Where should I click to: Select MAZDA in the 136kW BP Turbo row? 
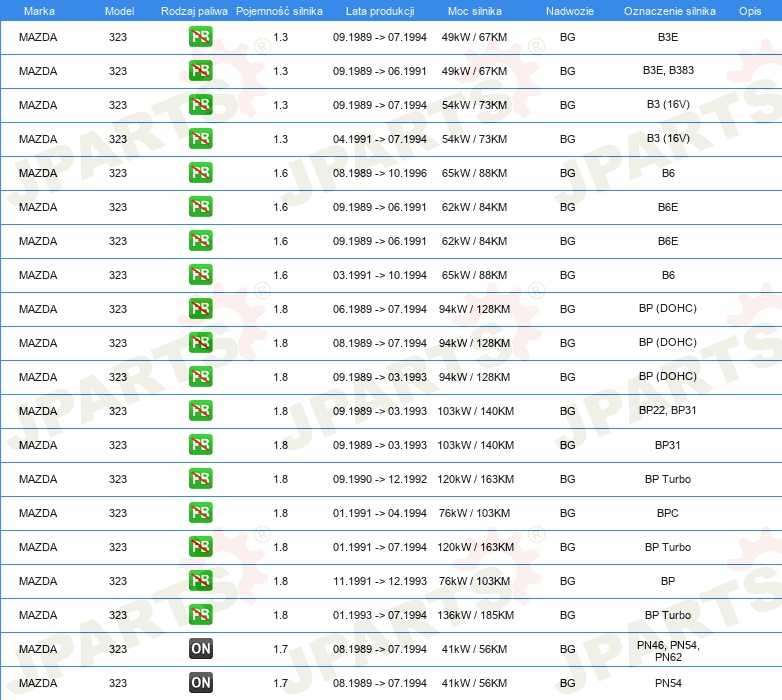pyautogui.click(x=38, y=615)
